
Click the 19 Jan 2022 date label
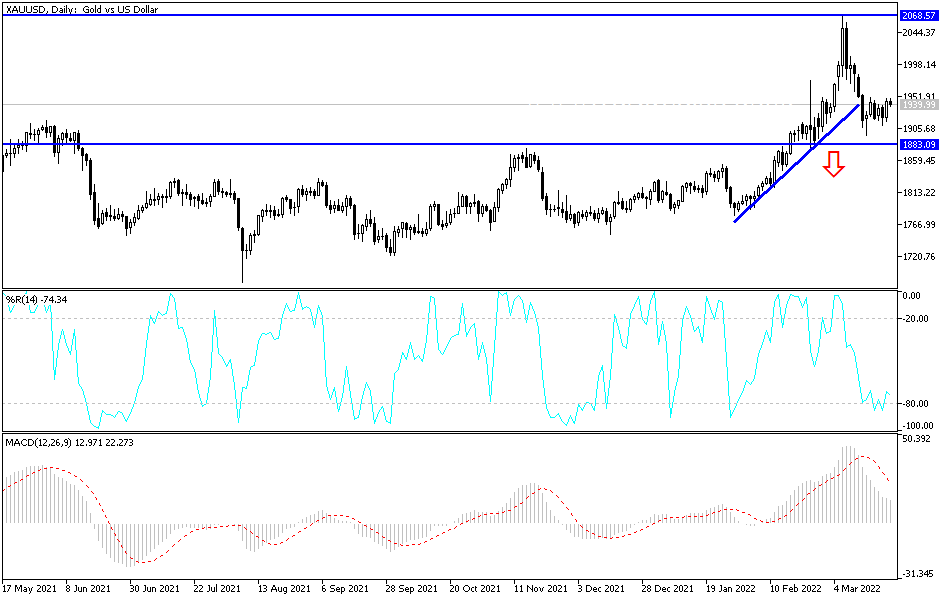point(731,588)
